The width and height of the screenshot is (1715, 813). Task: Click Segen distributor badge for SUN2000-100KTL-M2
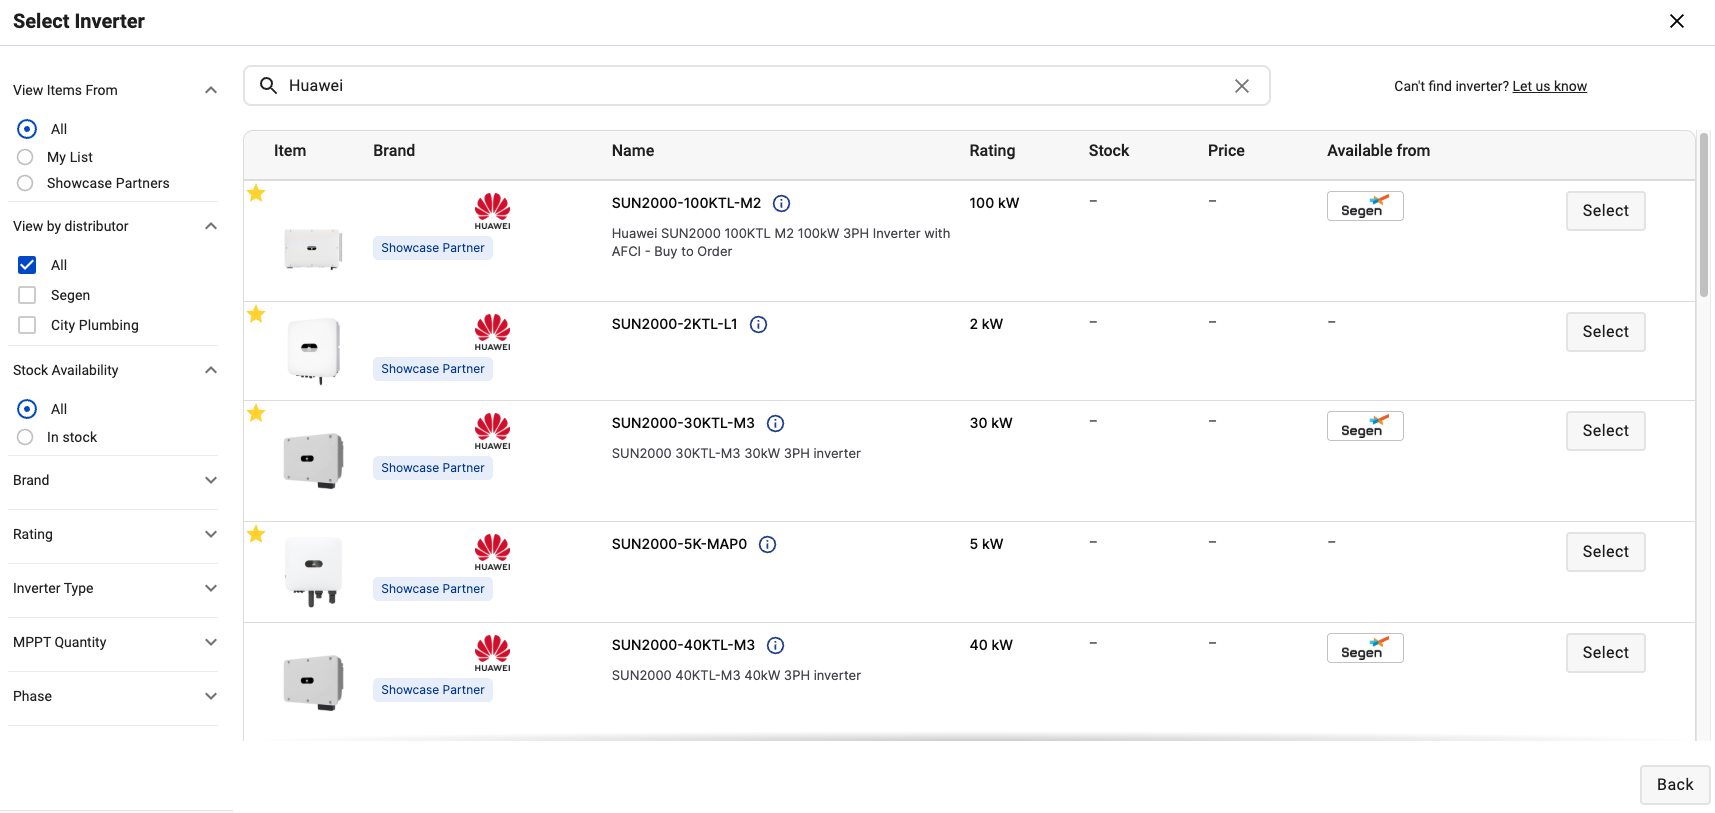1365,206
